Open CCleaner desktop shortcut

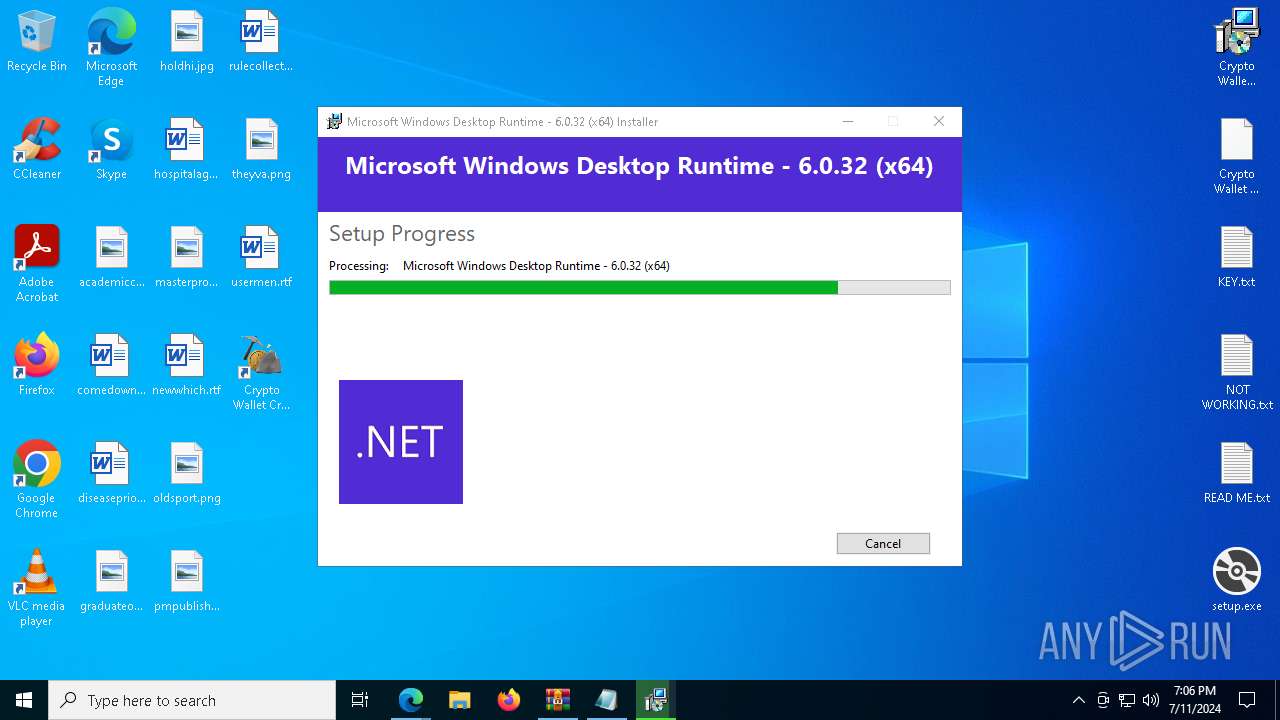37,150
